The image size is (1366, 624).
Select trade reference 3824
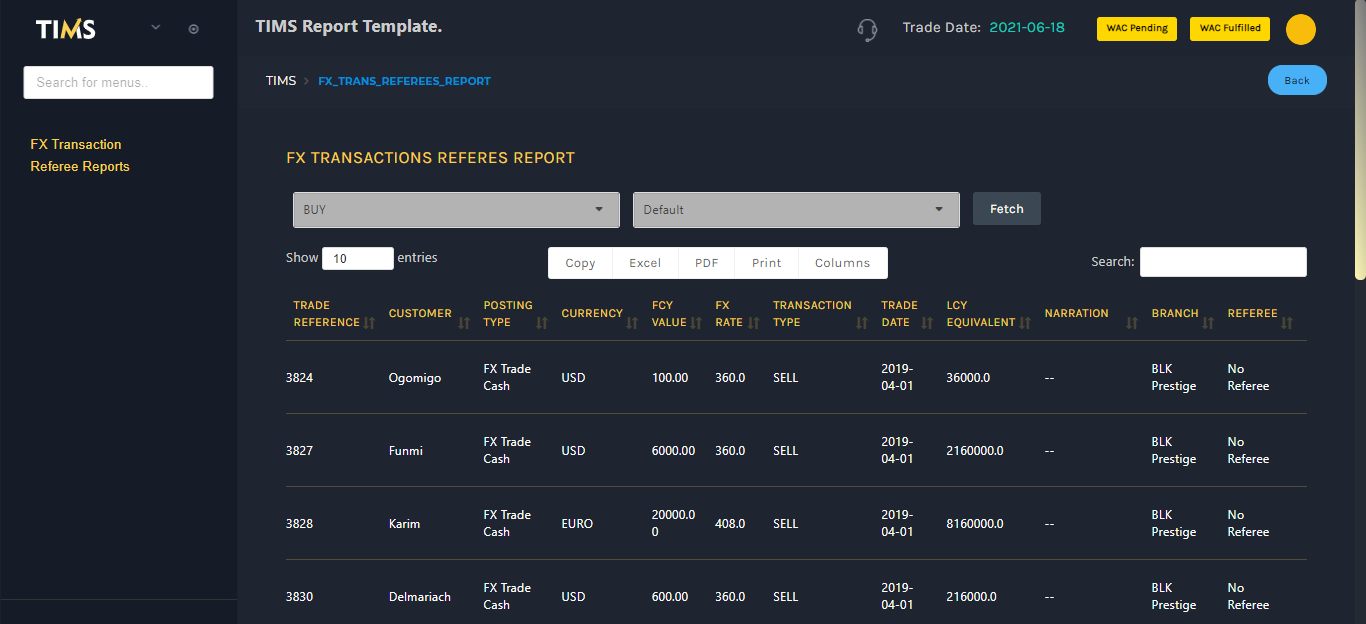(299, 378)
